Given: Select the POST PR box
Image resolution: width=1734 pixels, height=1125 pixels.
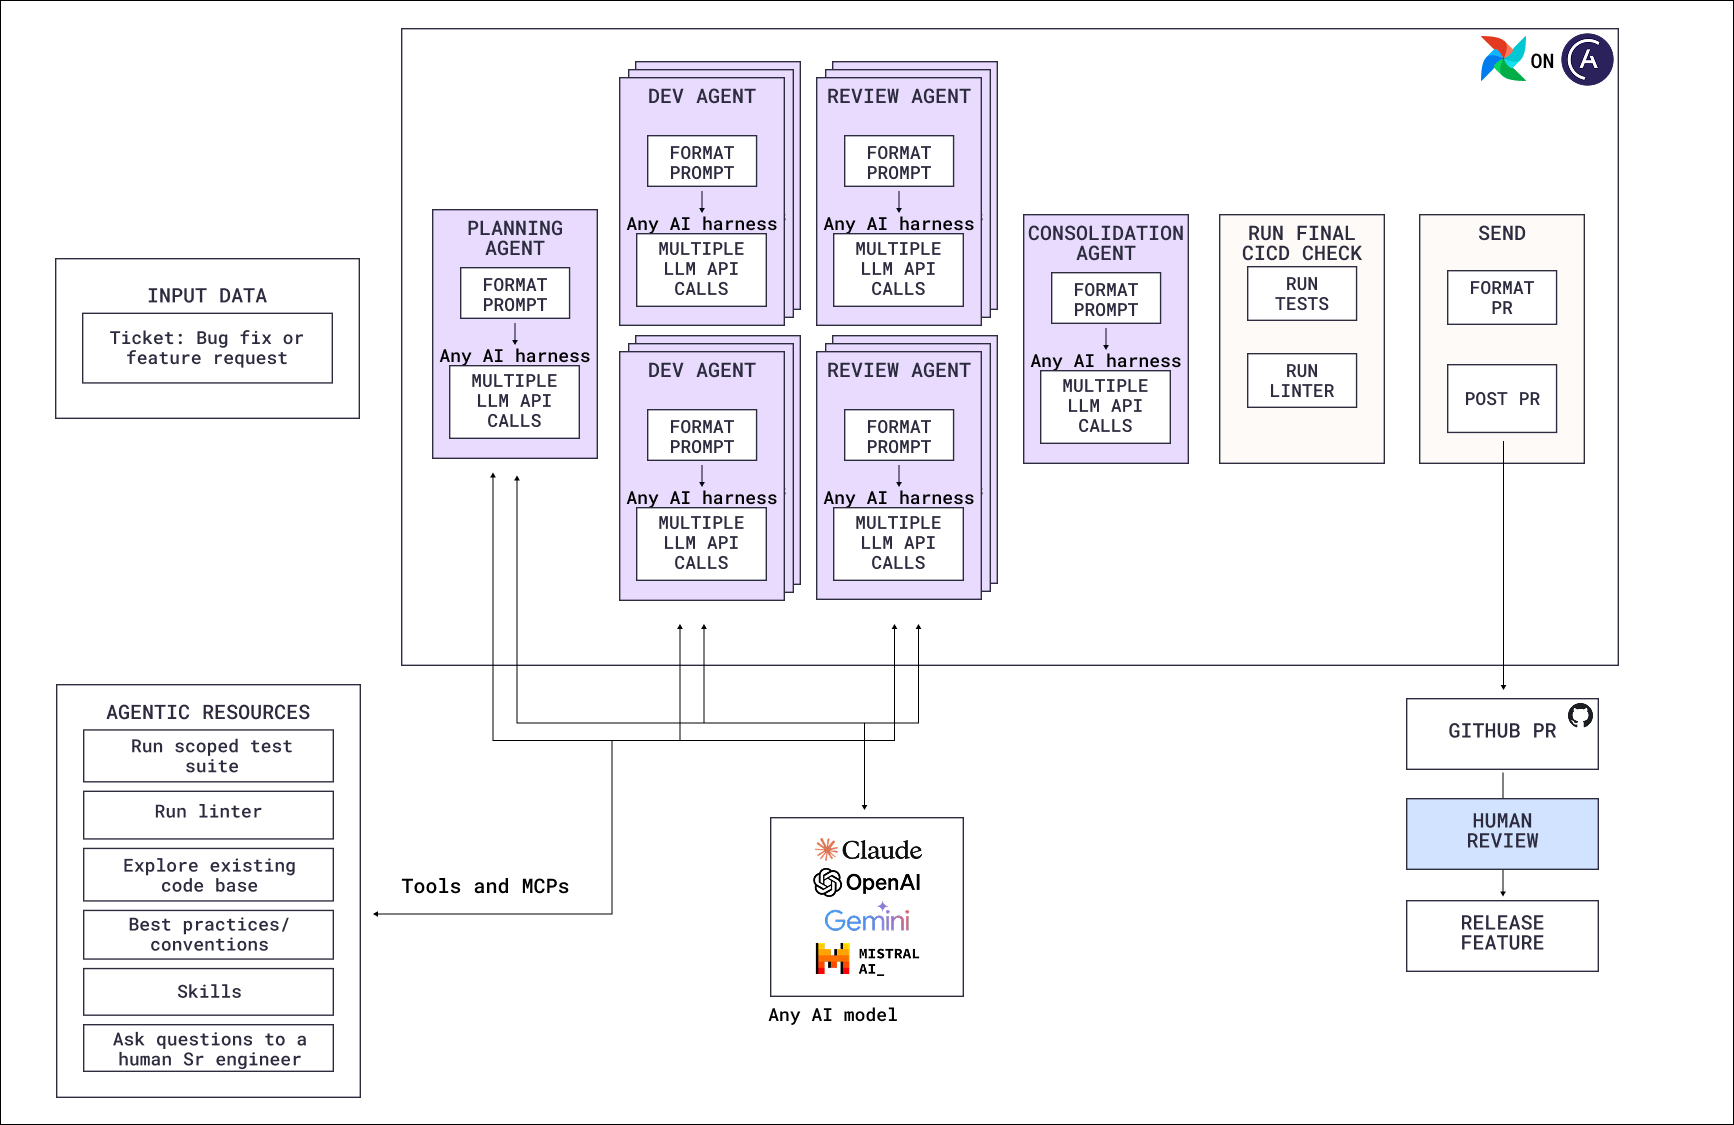Looking at the screenshot, I should 1502,398.
